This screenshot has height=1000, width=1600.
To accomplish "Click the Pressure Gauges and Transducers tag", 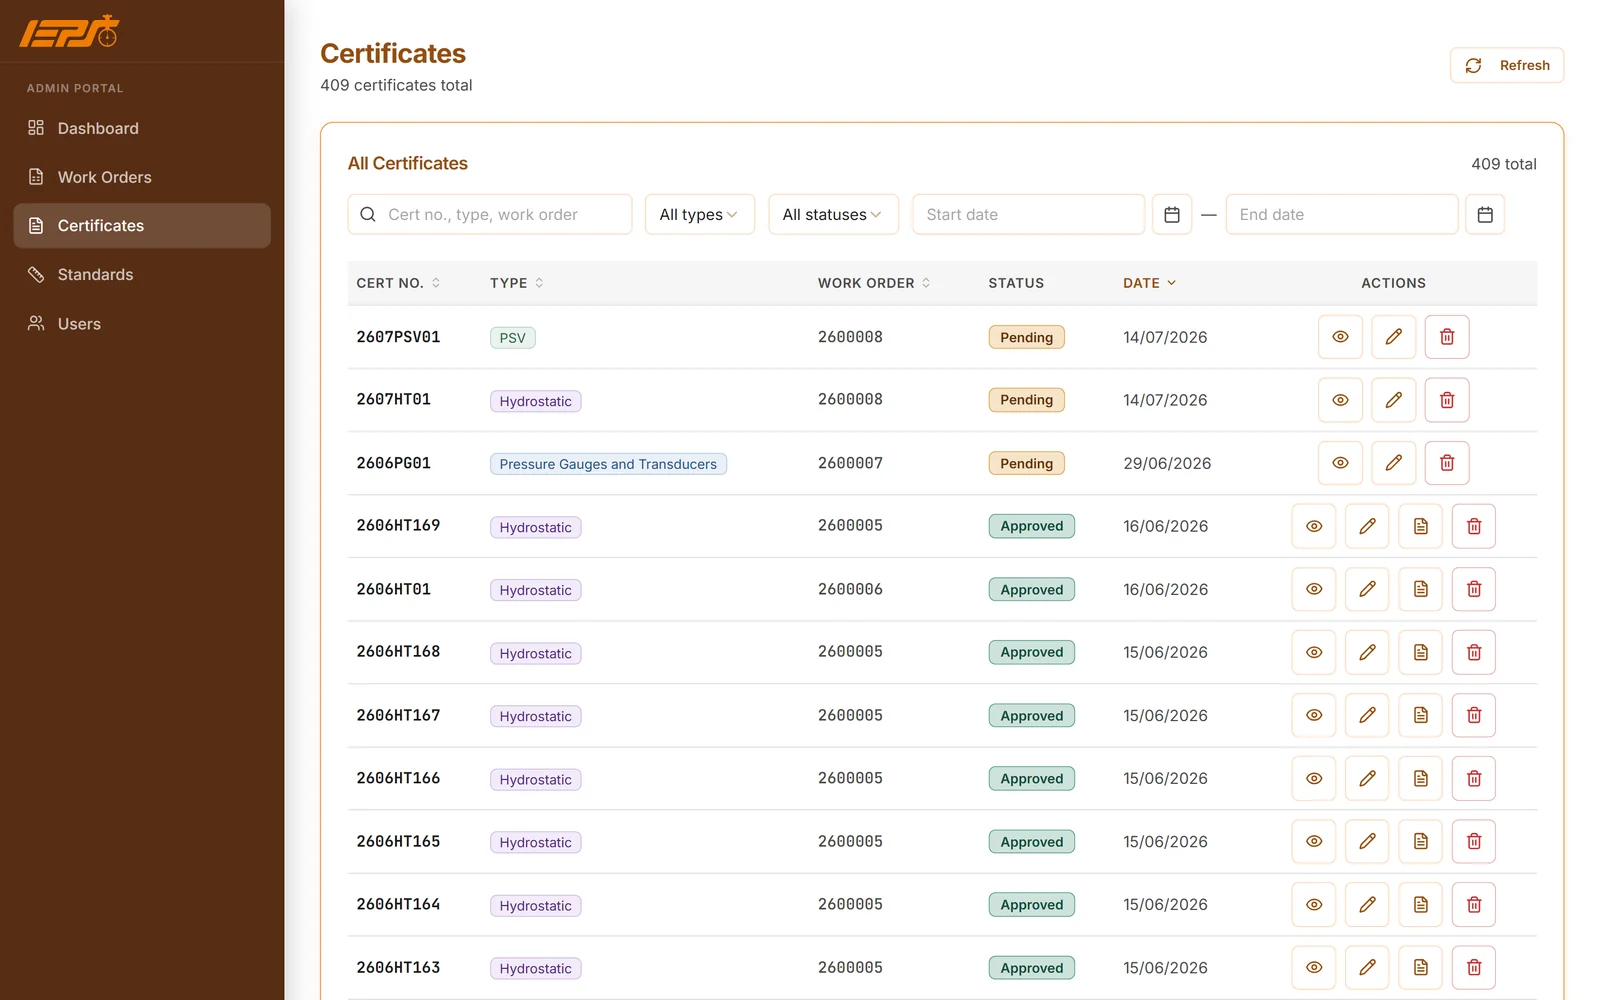I will 608,464.
